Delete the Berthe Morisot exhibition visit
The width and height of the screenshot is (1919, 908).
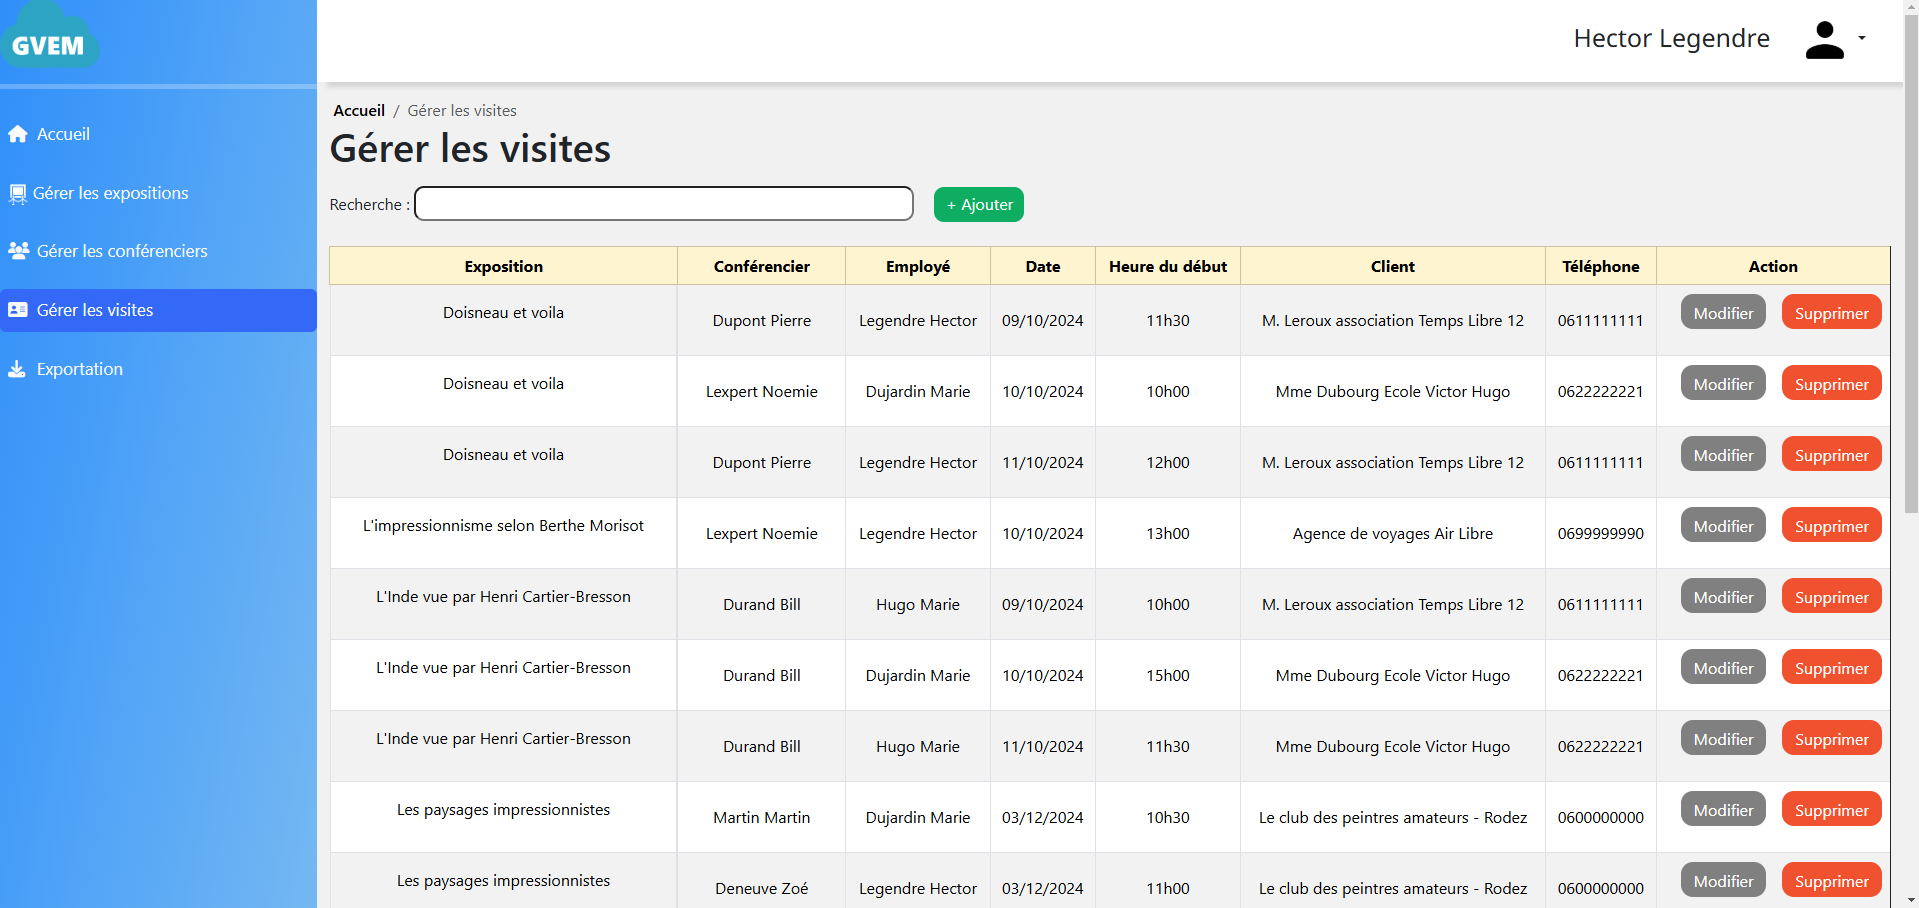coord(1830,525)
